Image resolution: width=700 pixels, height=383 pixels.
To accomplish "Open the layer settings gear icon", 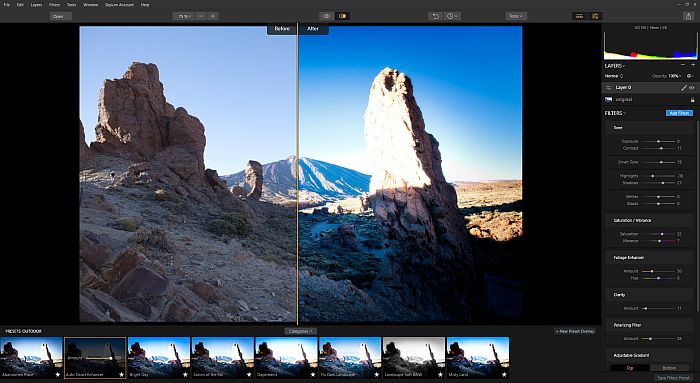I will click(x=690, y=76).
